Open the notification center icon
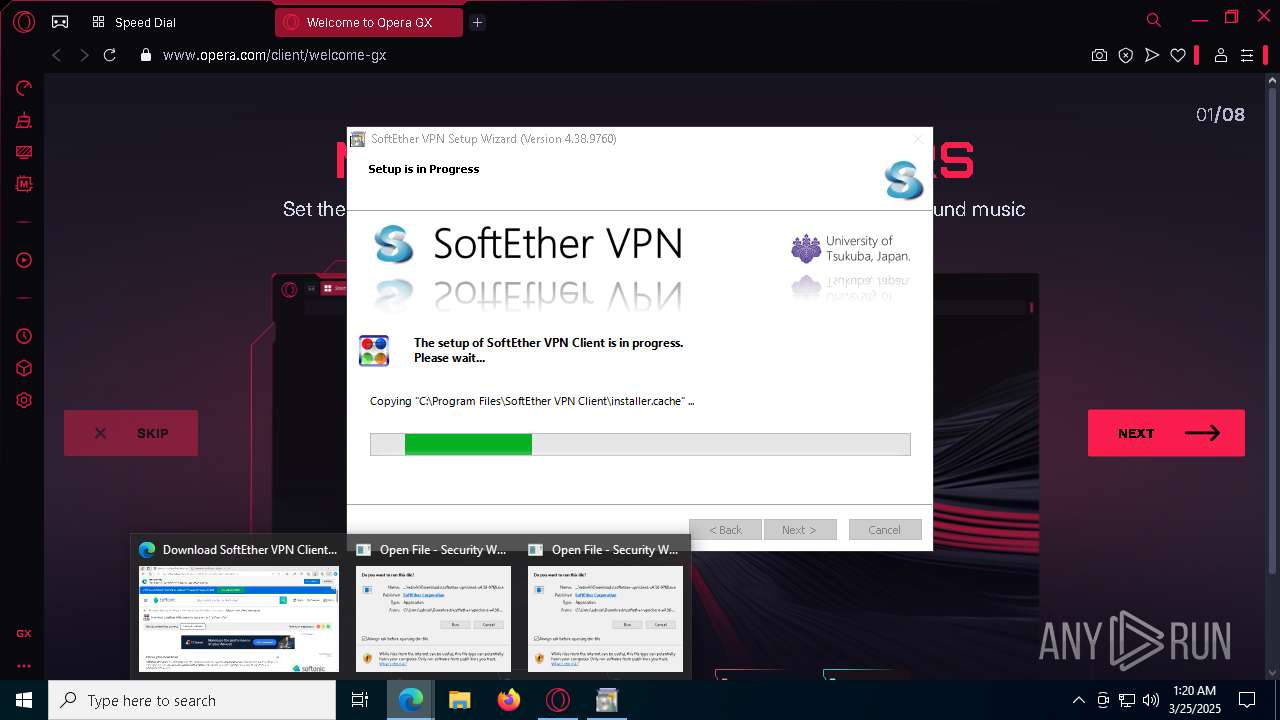This screenshot has width=1280, height=720. coord(1247,700)
